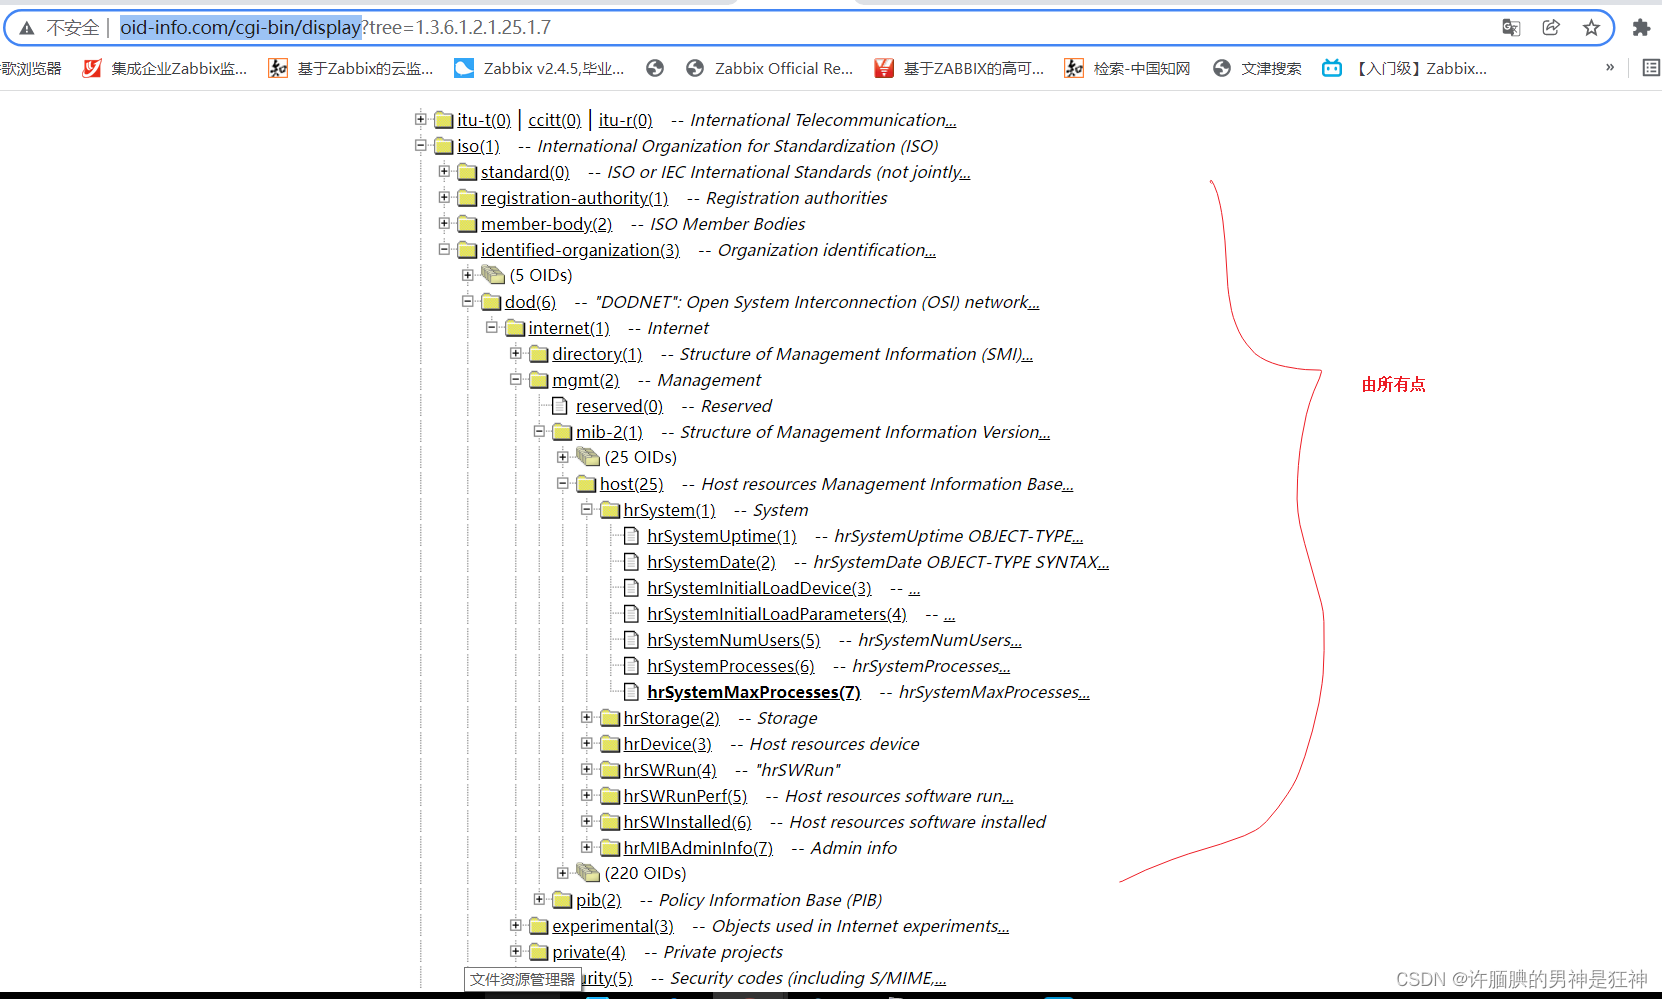1662x999 pixels.
Task: Expand the pib(2) node
Action: coord(540,899)
